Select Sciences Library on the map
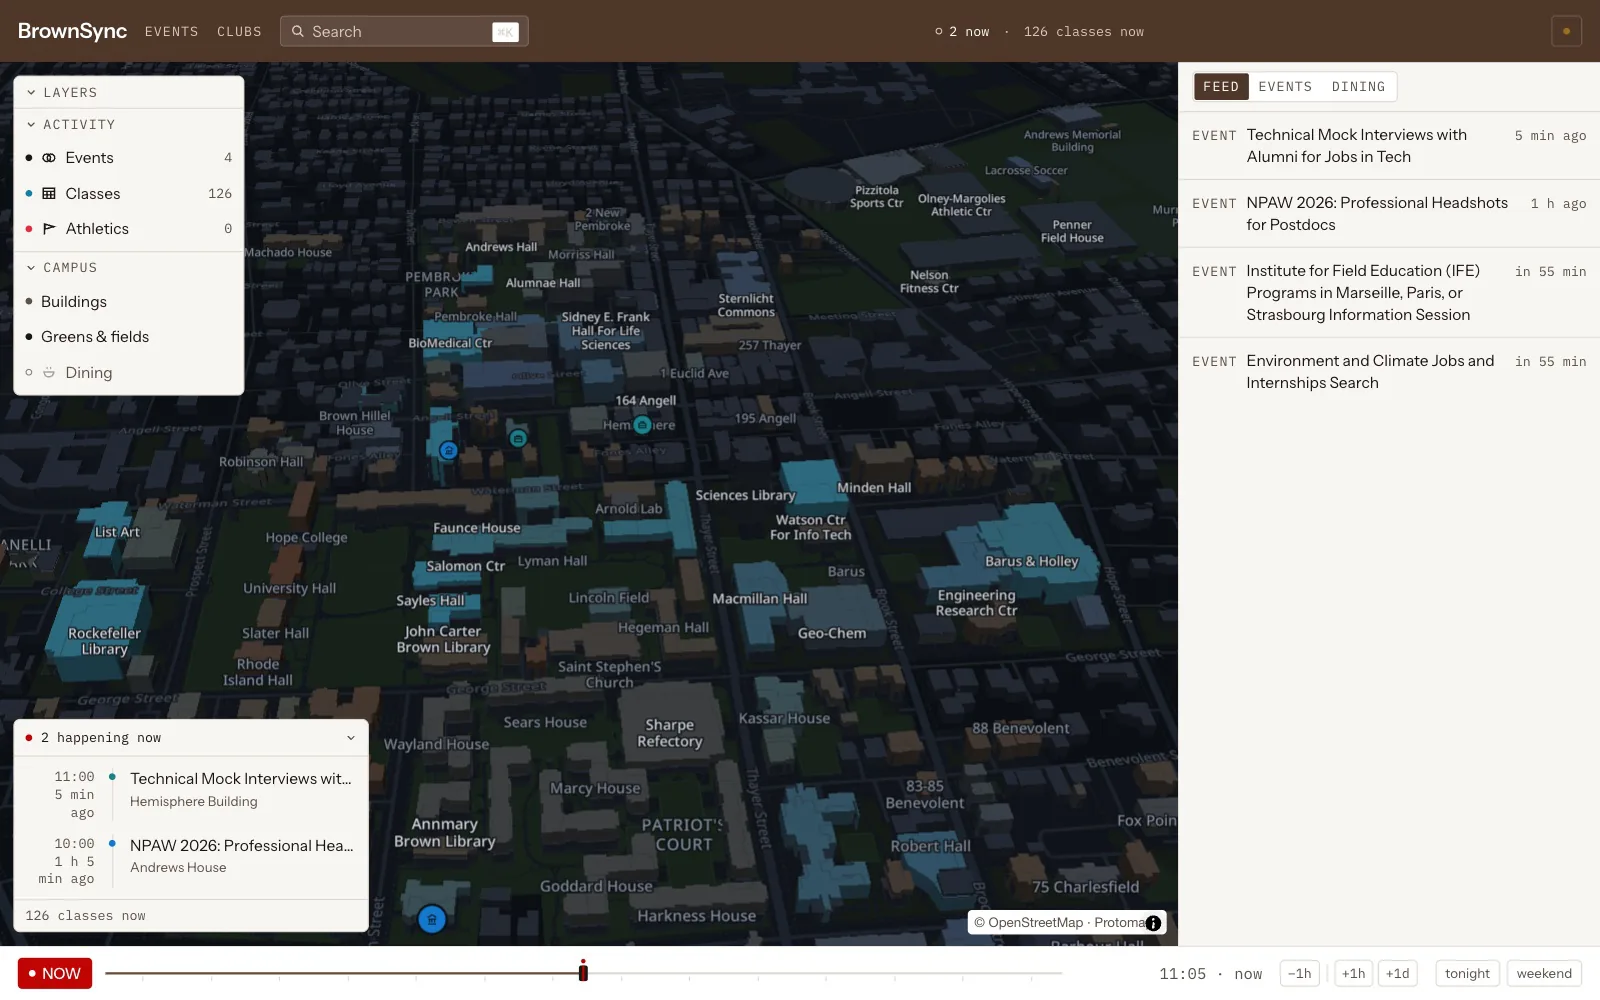Viewport: 1600px width, 1000px height. [x=745, y=495]
